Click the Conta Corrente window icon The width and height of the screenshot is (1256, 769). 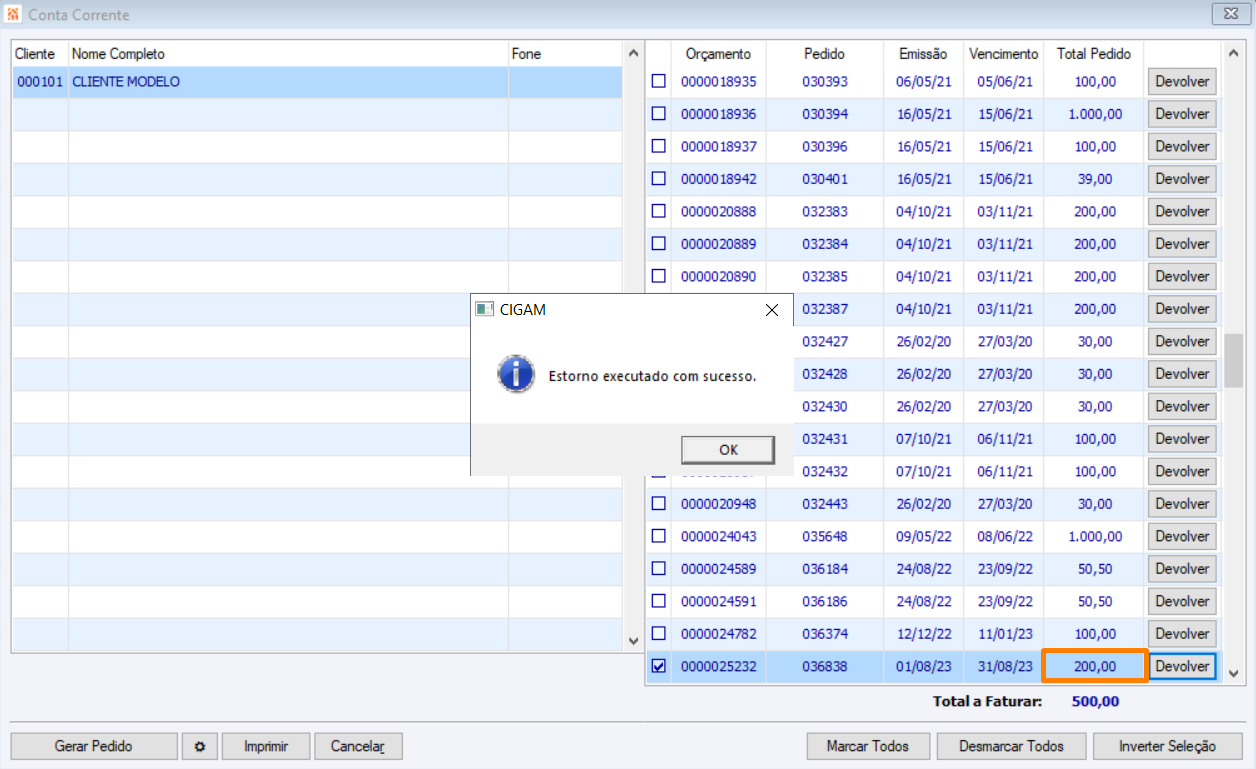point(13,15)
